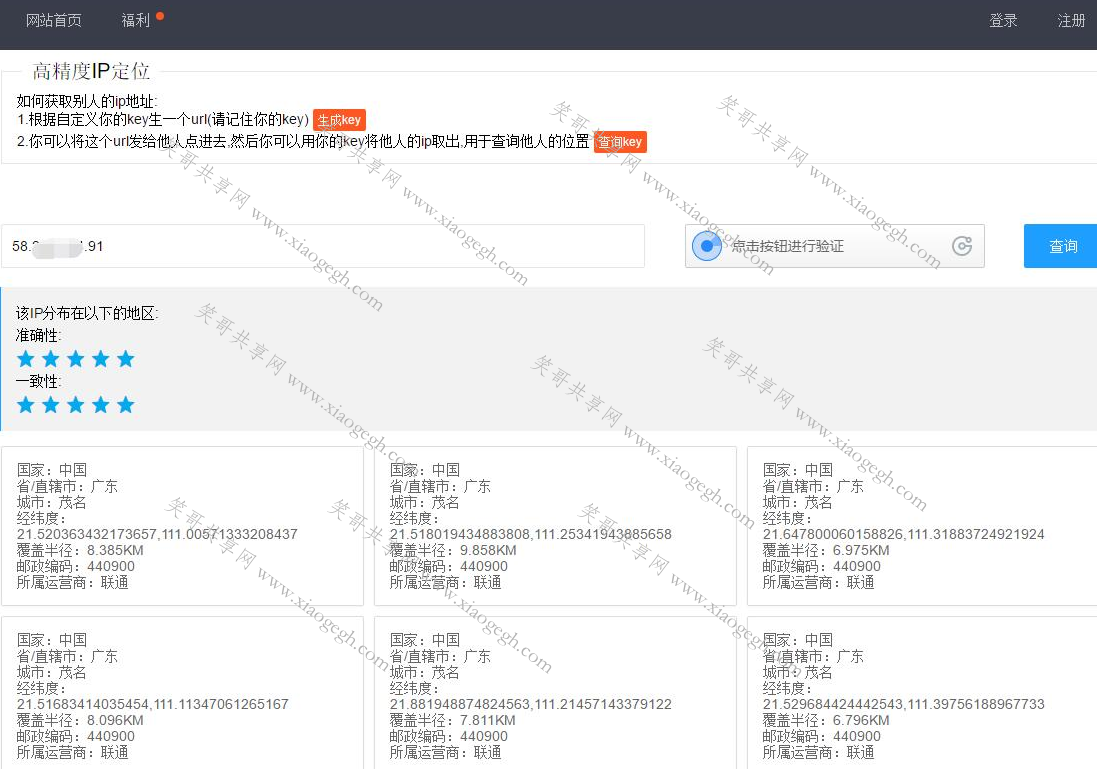This screenshot has height=769, width=1097.
Task: Select the 覆盖半径：9.858KM text
Action: coord(453,550)
